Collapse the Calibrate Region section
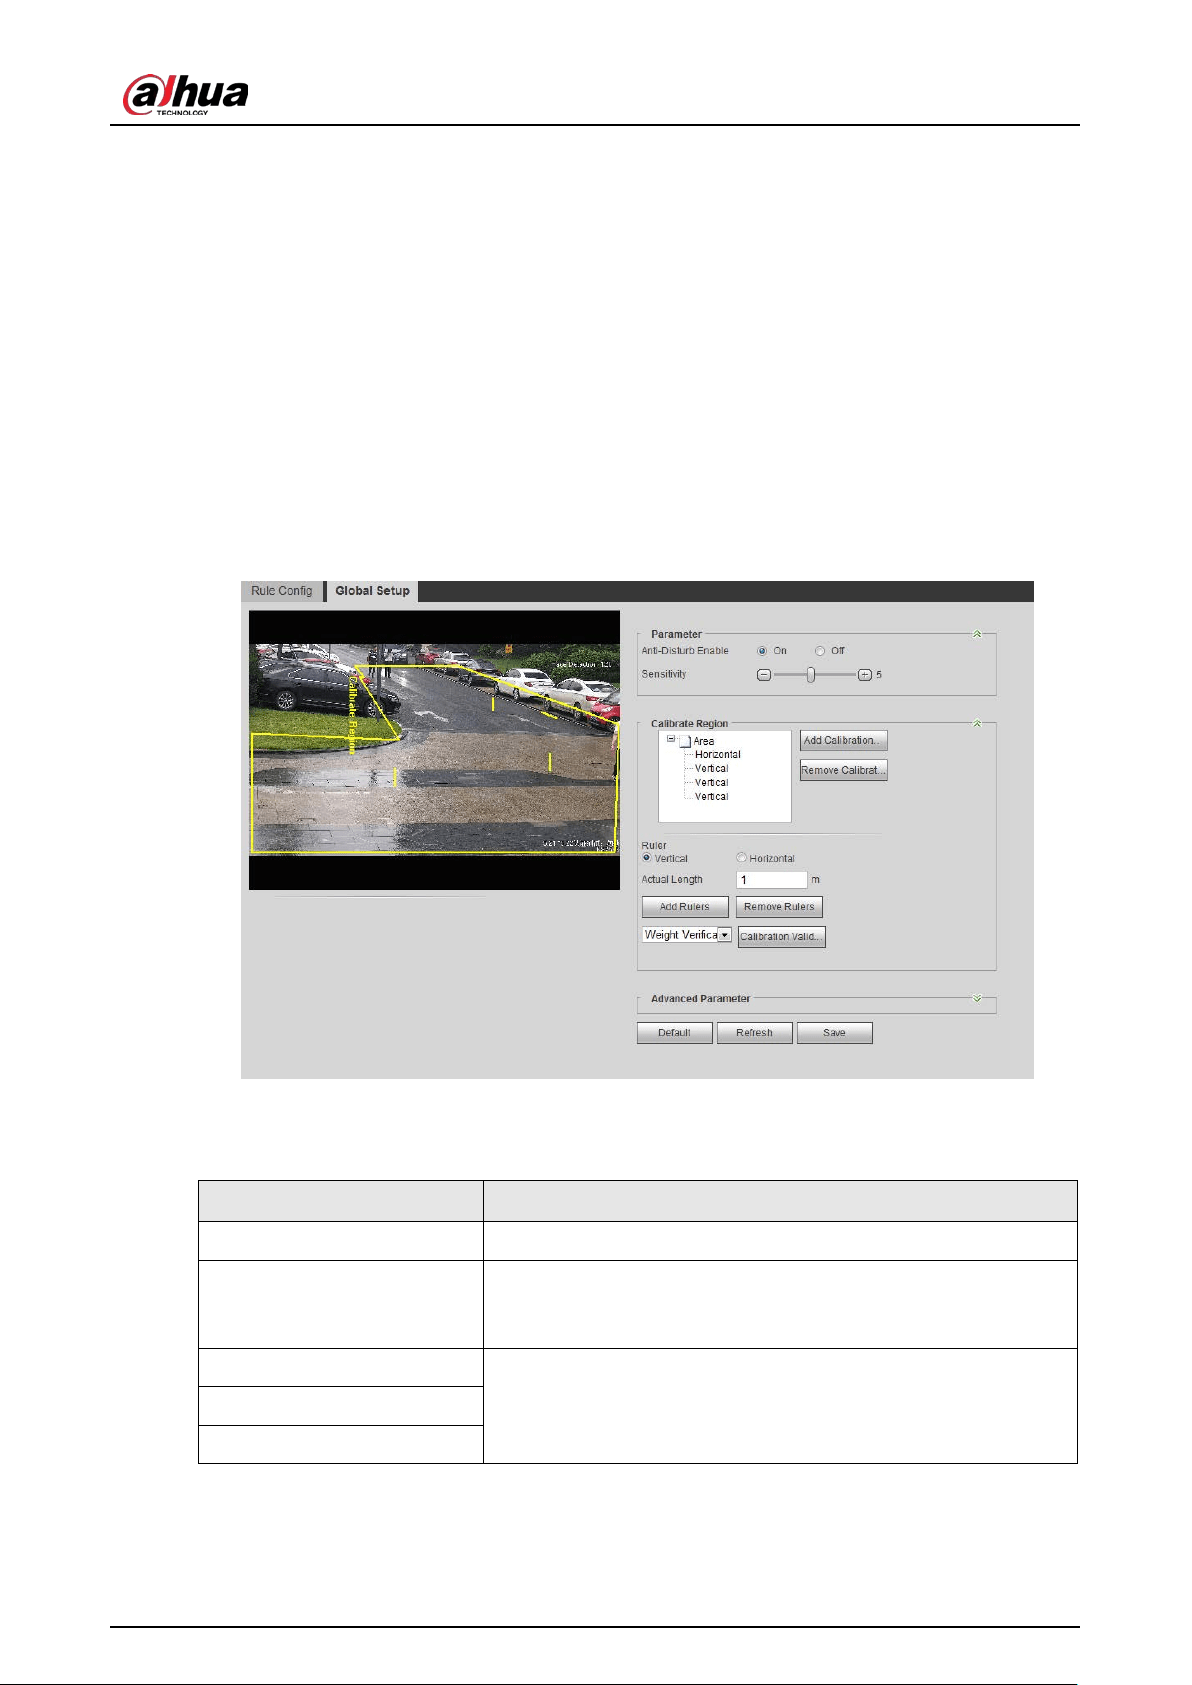This screenshot has width=1192, height=1685. 977,723
